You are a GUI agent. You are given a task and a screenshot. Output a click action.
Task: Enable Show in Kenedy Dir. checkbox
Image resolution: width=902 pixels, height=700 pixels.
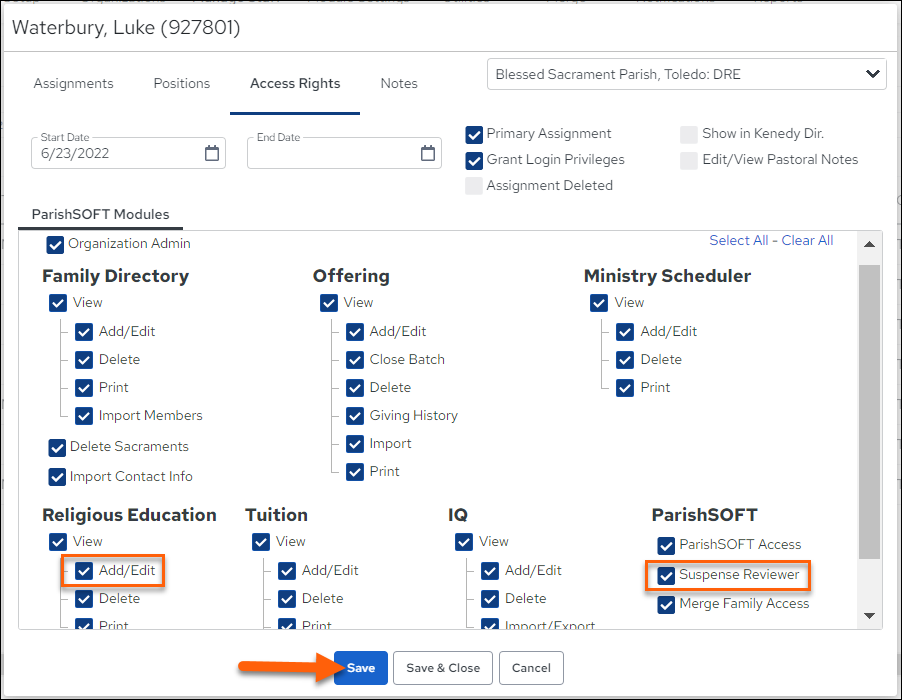pos(689,135)
